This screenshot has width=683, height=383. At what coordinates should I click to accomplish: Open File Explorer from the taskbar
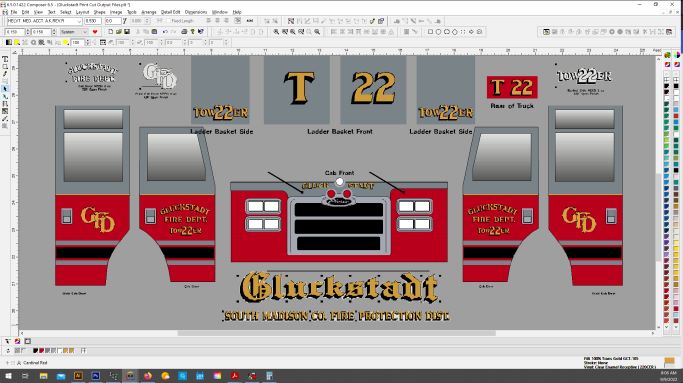pos(43,376)
